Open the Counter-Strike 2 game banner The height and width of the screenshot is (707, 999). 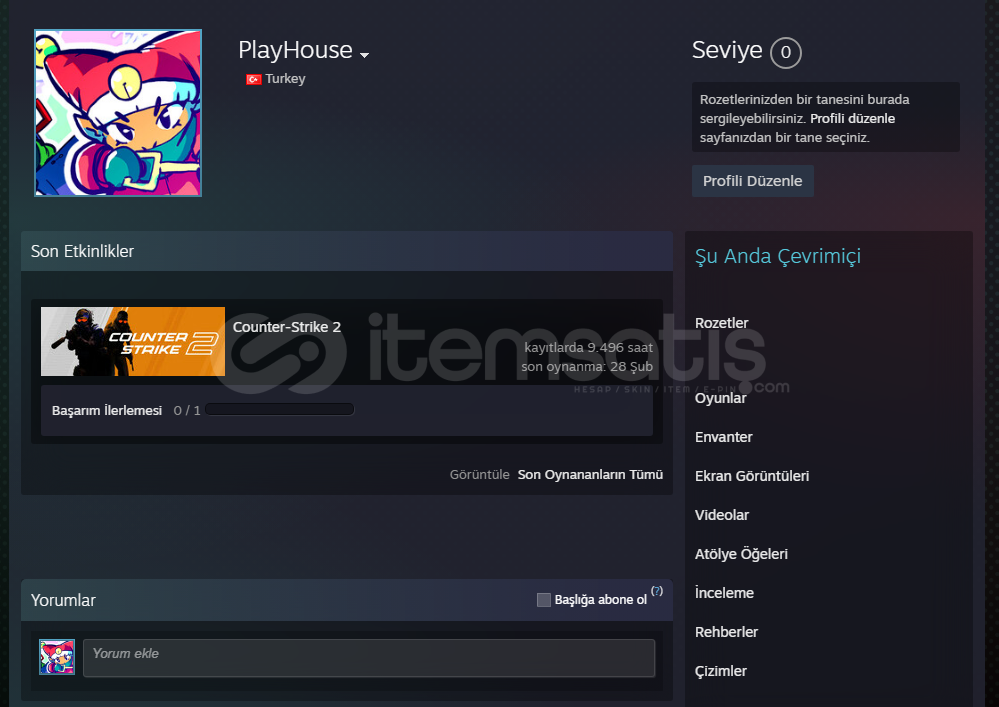133,341
